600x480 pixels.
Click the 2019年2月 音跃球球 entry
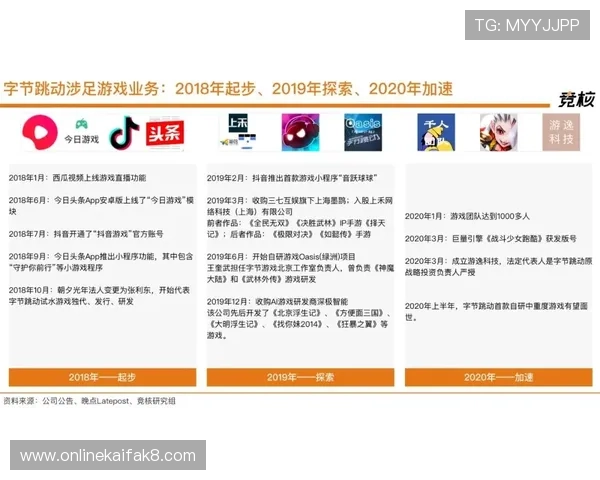293,178
